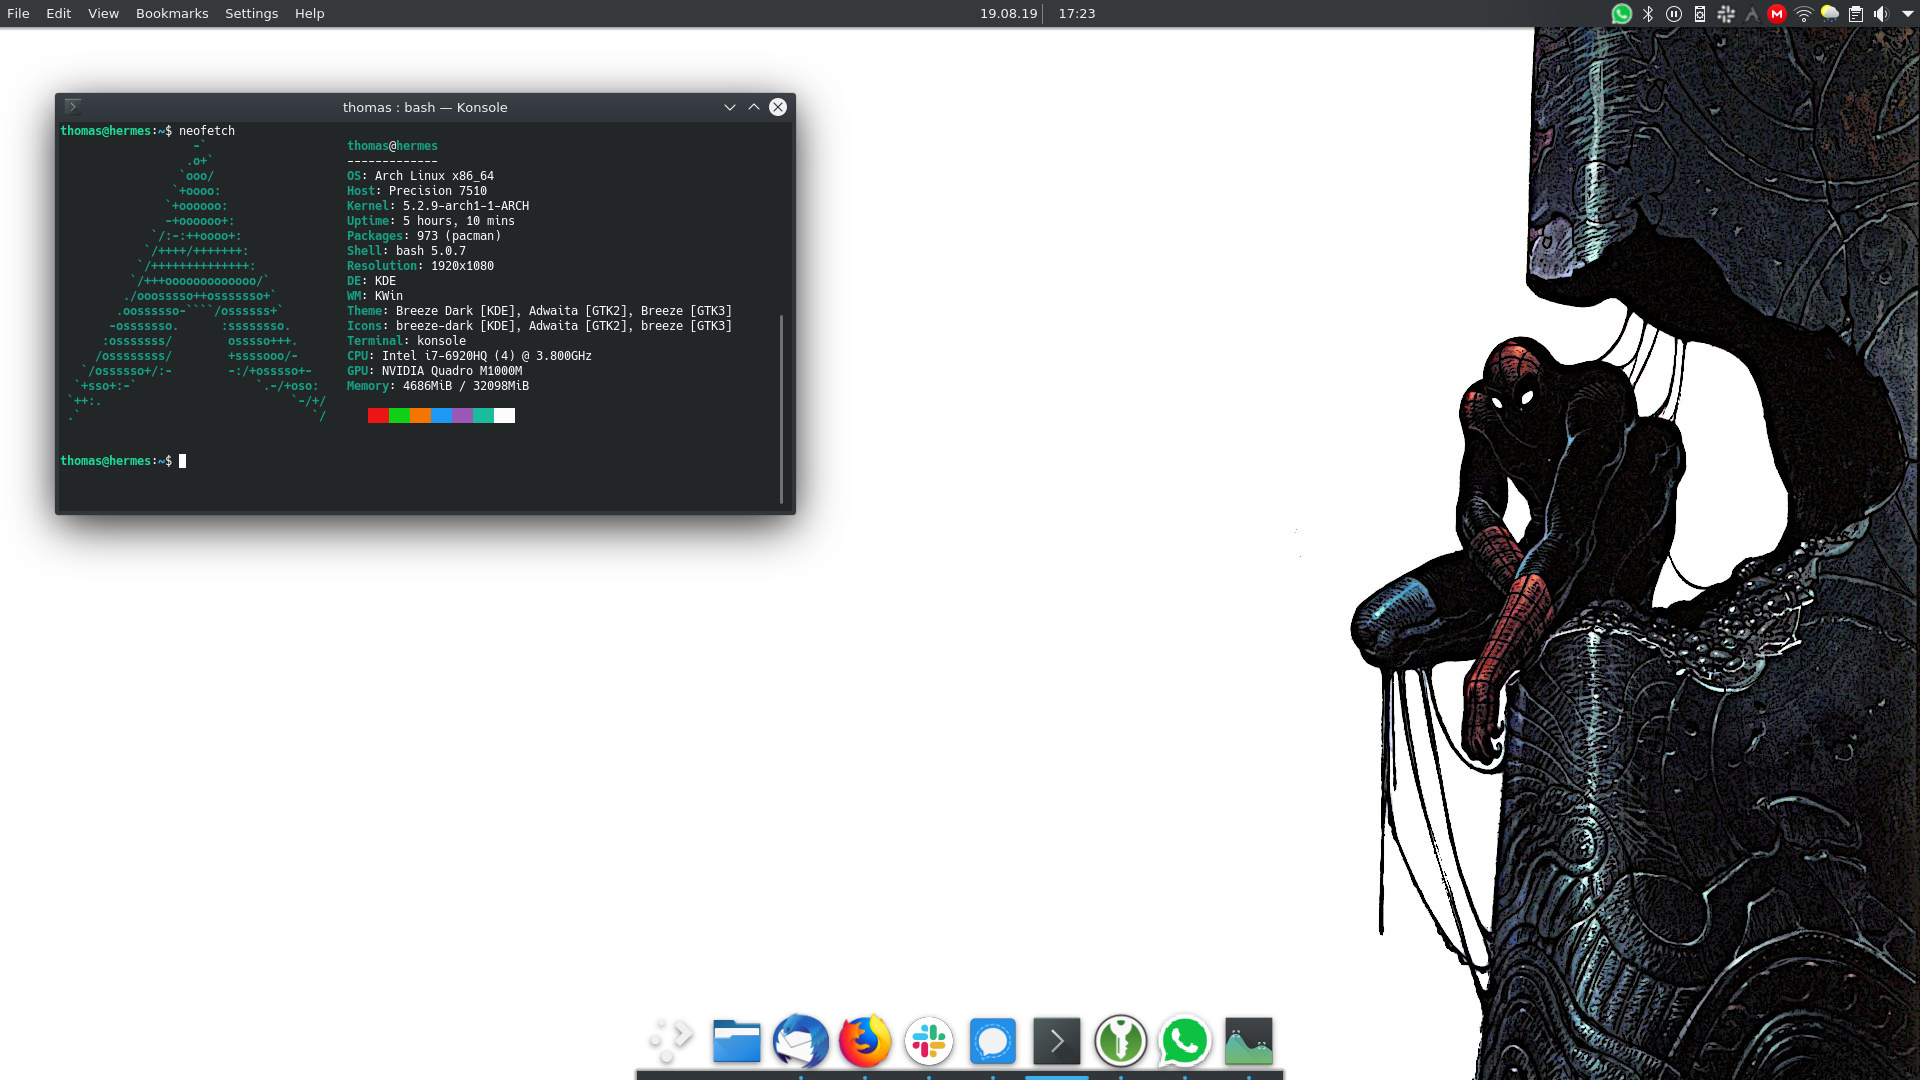1920x1080 pixels.
Task: Open Slack from the dock
Action: click(929, 1041)
